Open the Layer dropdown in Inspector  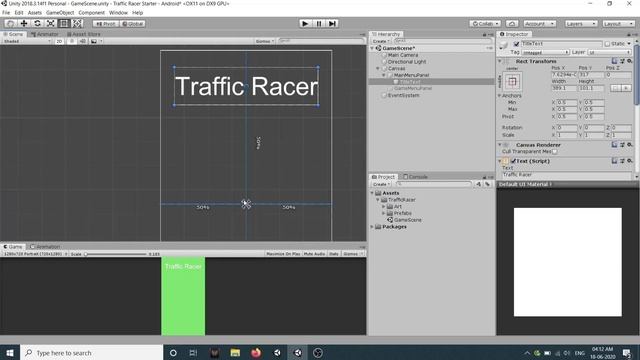tap(610, 52)
